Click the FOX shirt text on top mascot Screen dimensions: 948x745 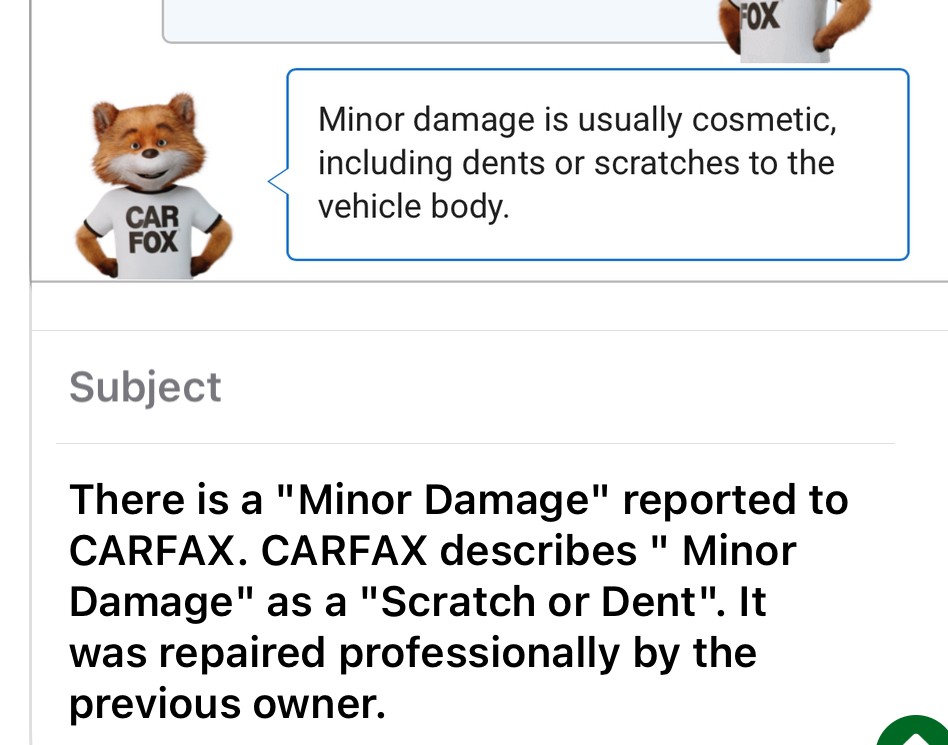(761, 17)
